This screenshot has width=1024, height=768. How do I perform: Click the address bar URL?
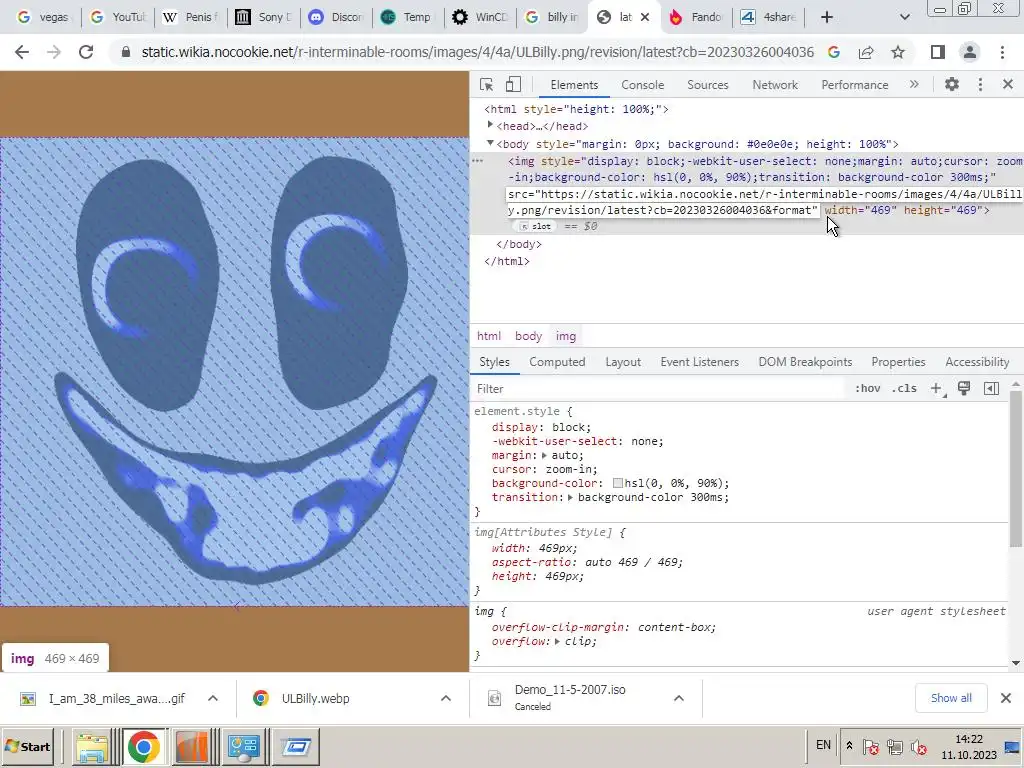pyautogui.click(x=477, y=52)
